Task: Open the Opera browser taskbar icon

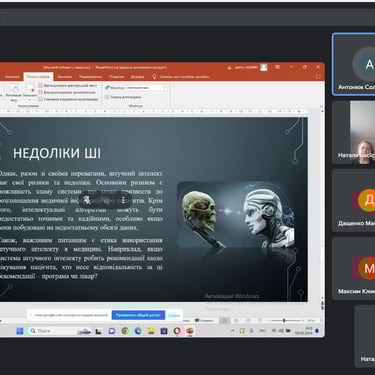Action: point(177,331)
